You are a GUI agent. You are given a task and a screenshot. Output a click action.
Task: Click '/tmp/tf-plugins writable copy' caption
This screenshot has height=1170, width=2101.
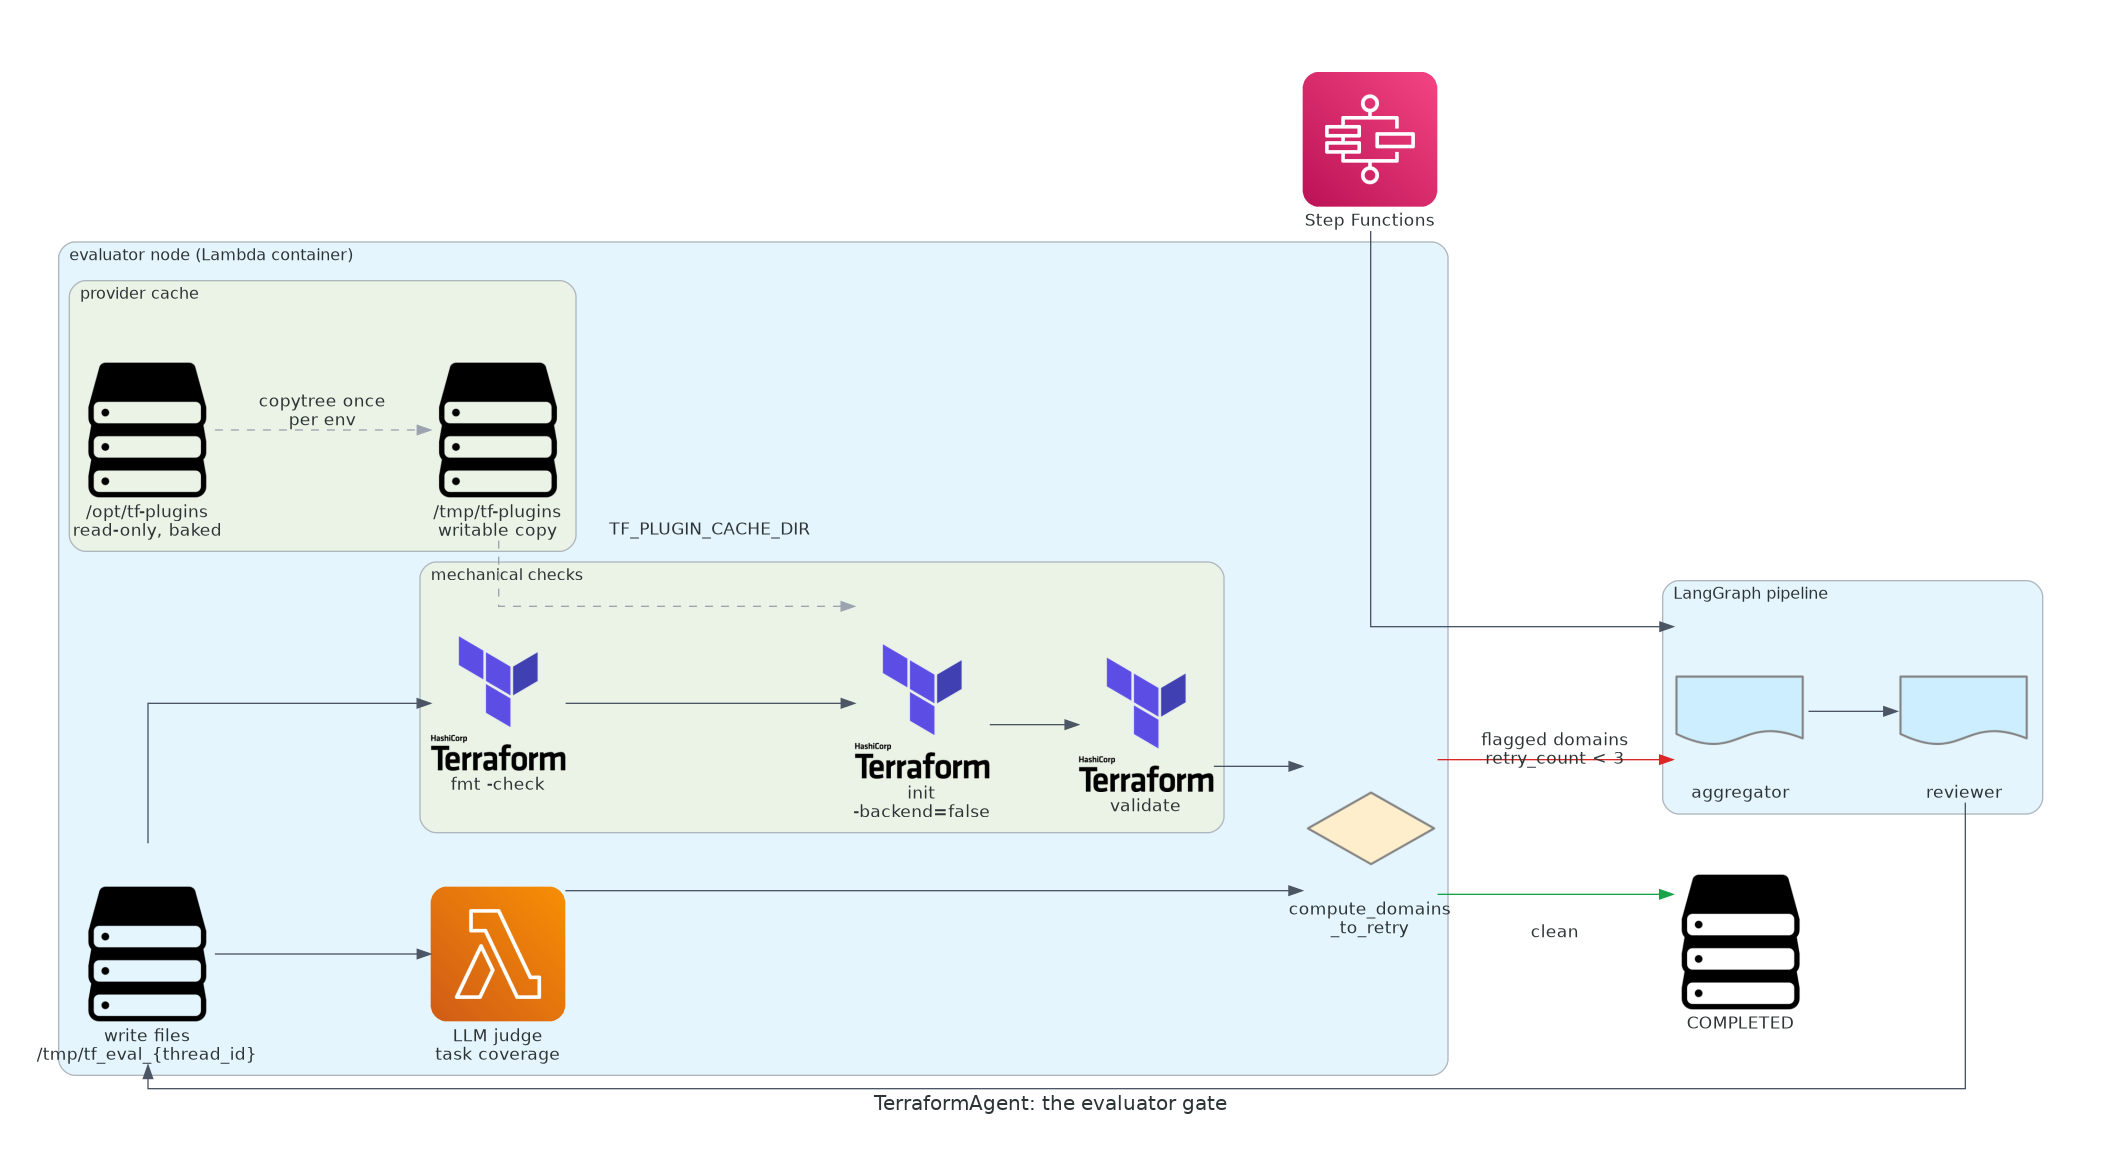[497, 521]
